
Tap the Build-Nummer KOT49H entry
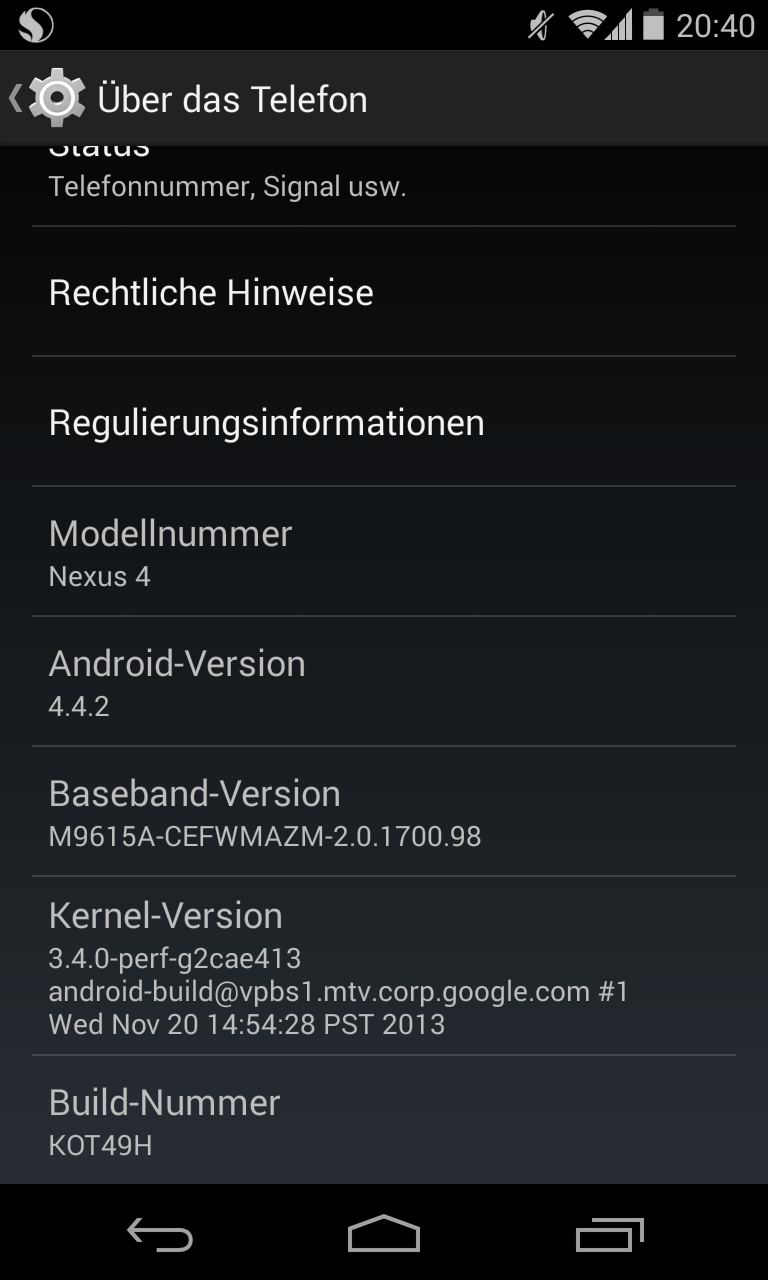[384, 1120]
